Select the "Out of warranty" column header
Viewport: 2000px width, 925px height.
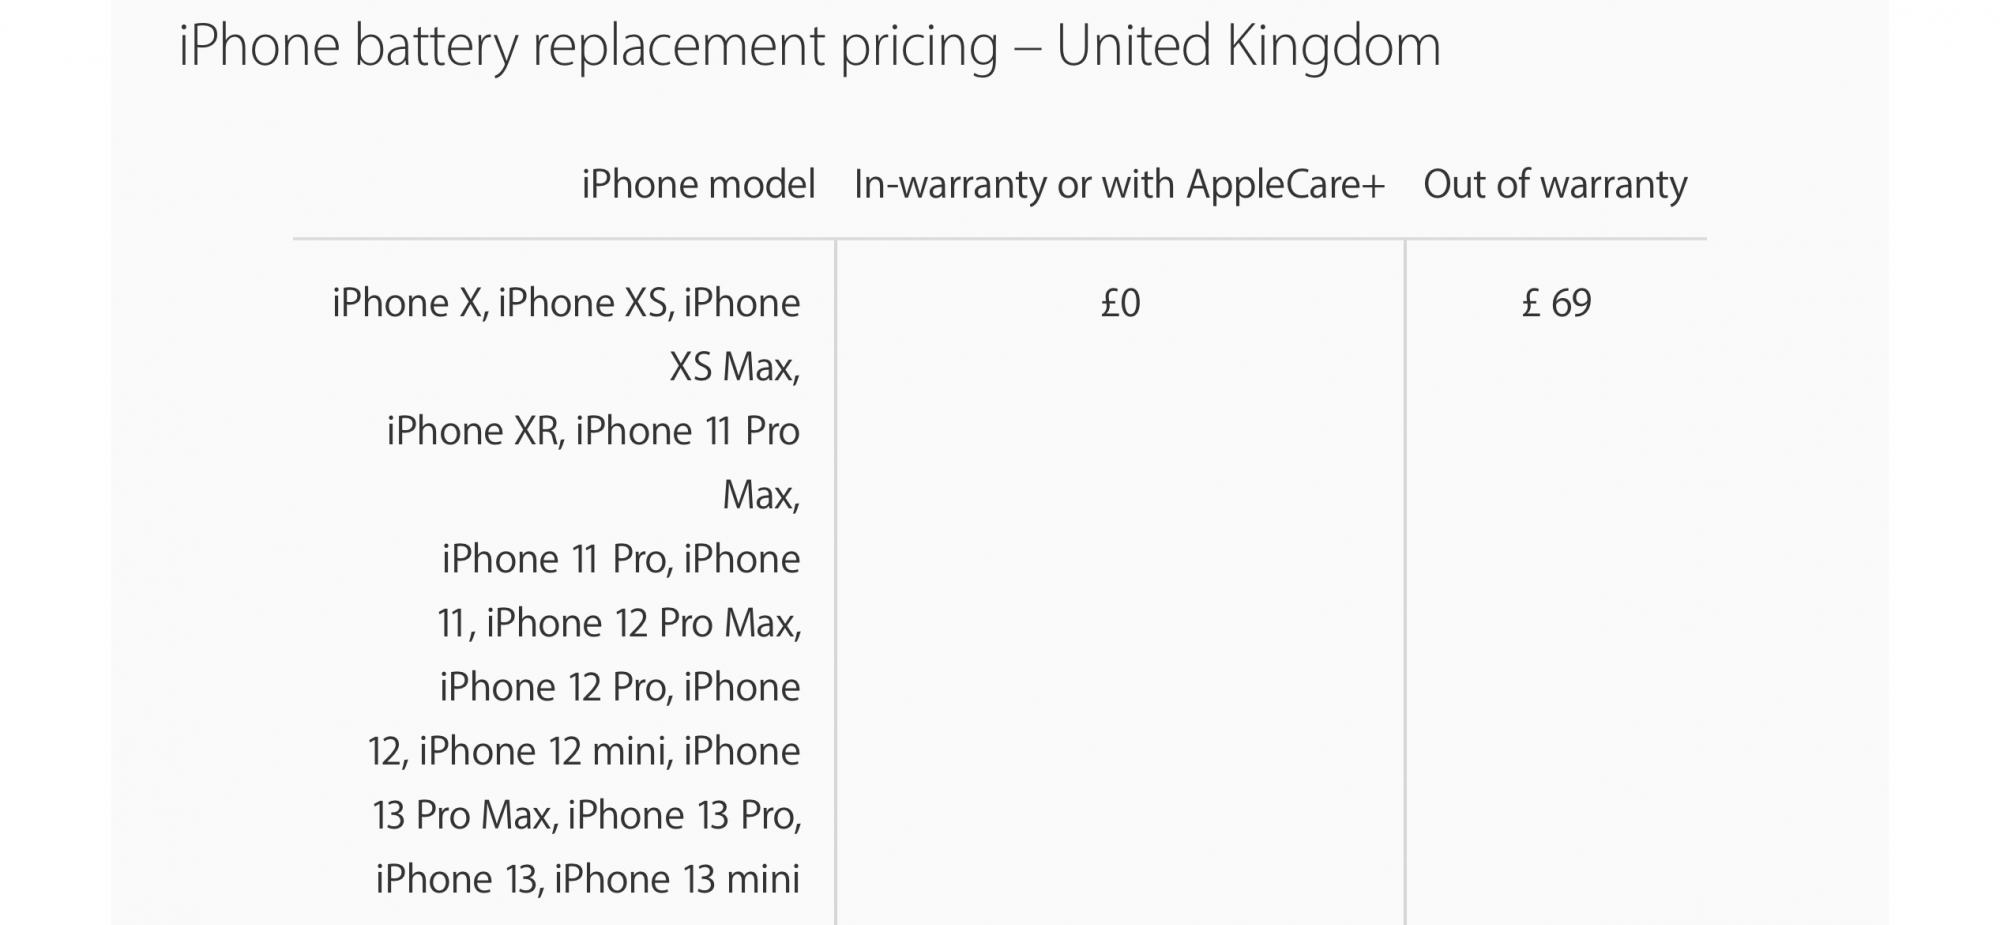click(x=1555, y=185)
